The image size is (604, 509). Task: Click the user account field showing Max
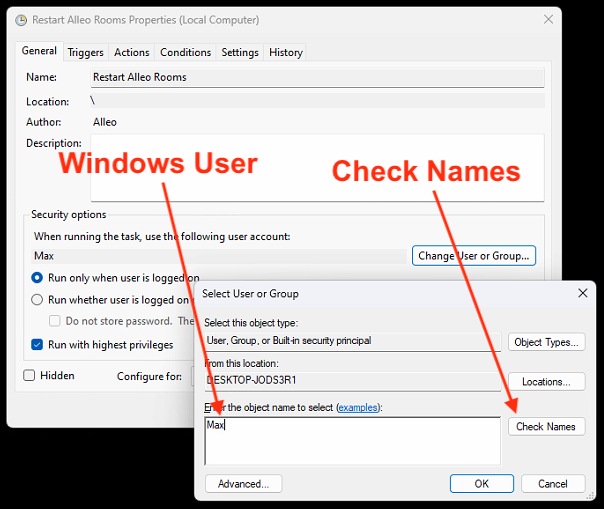[219, 256]
